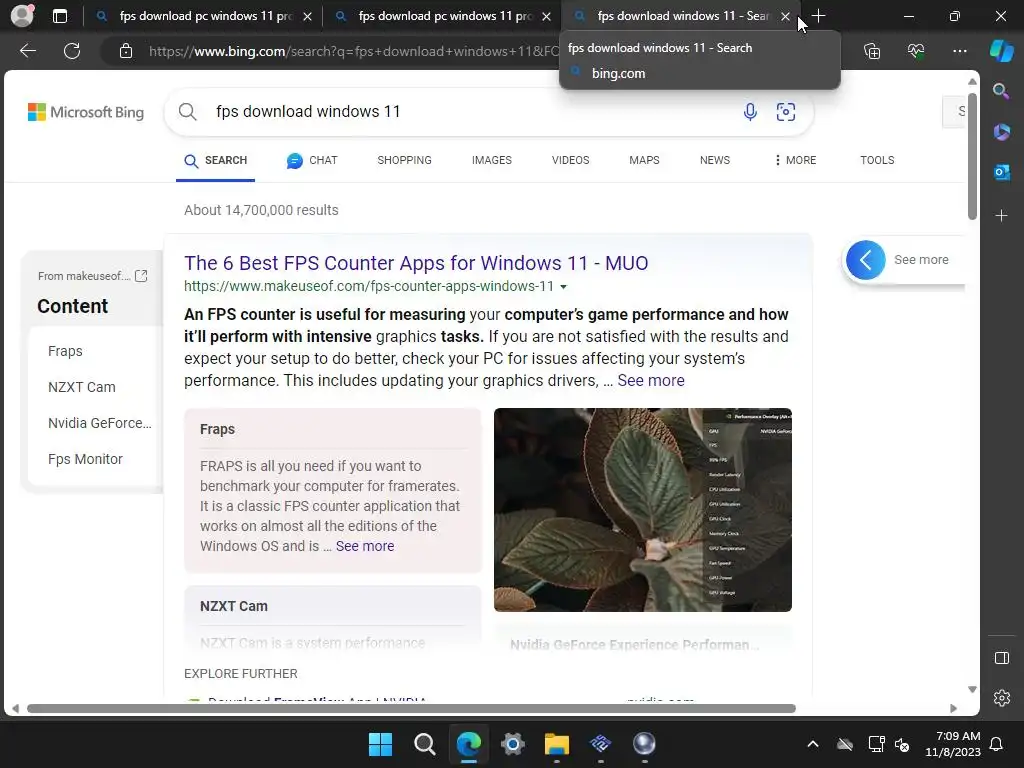Refresh the current page
The width and height of the screenshot is (1024, 768).
(72, 51)
